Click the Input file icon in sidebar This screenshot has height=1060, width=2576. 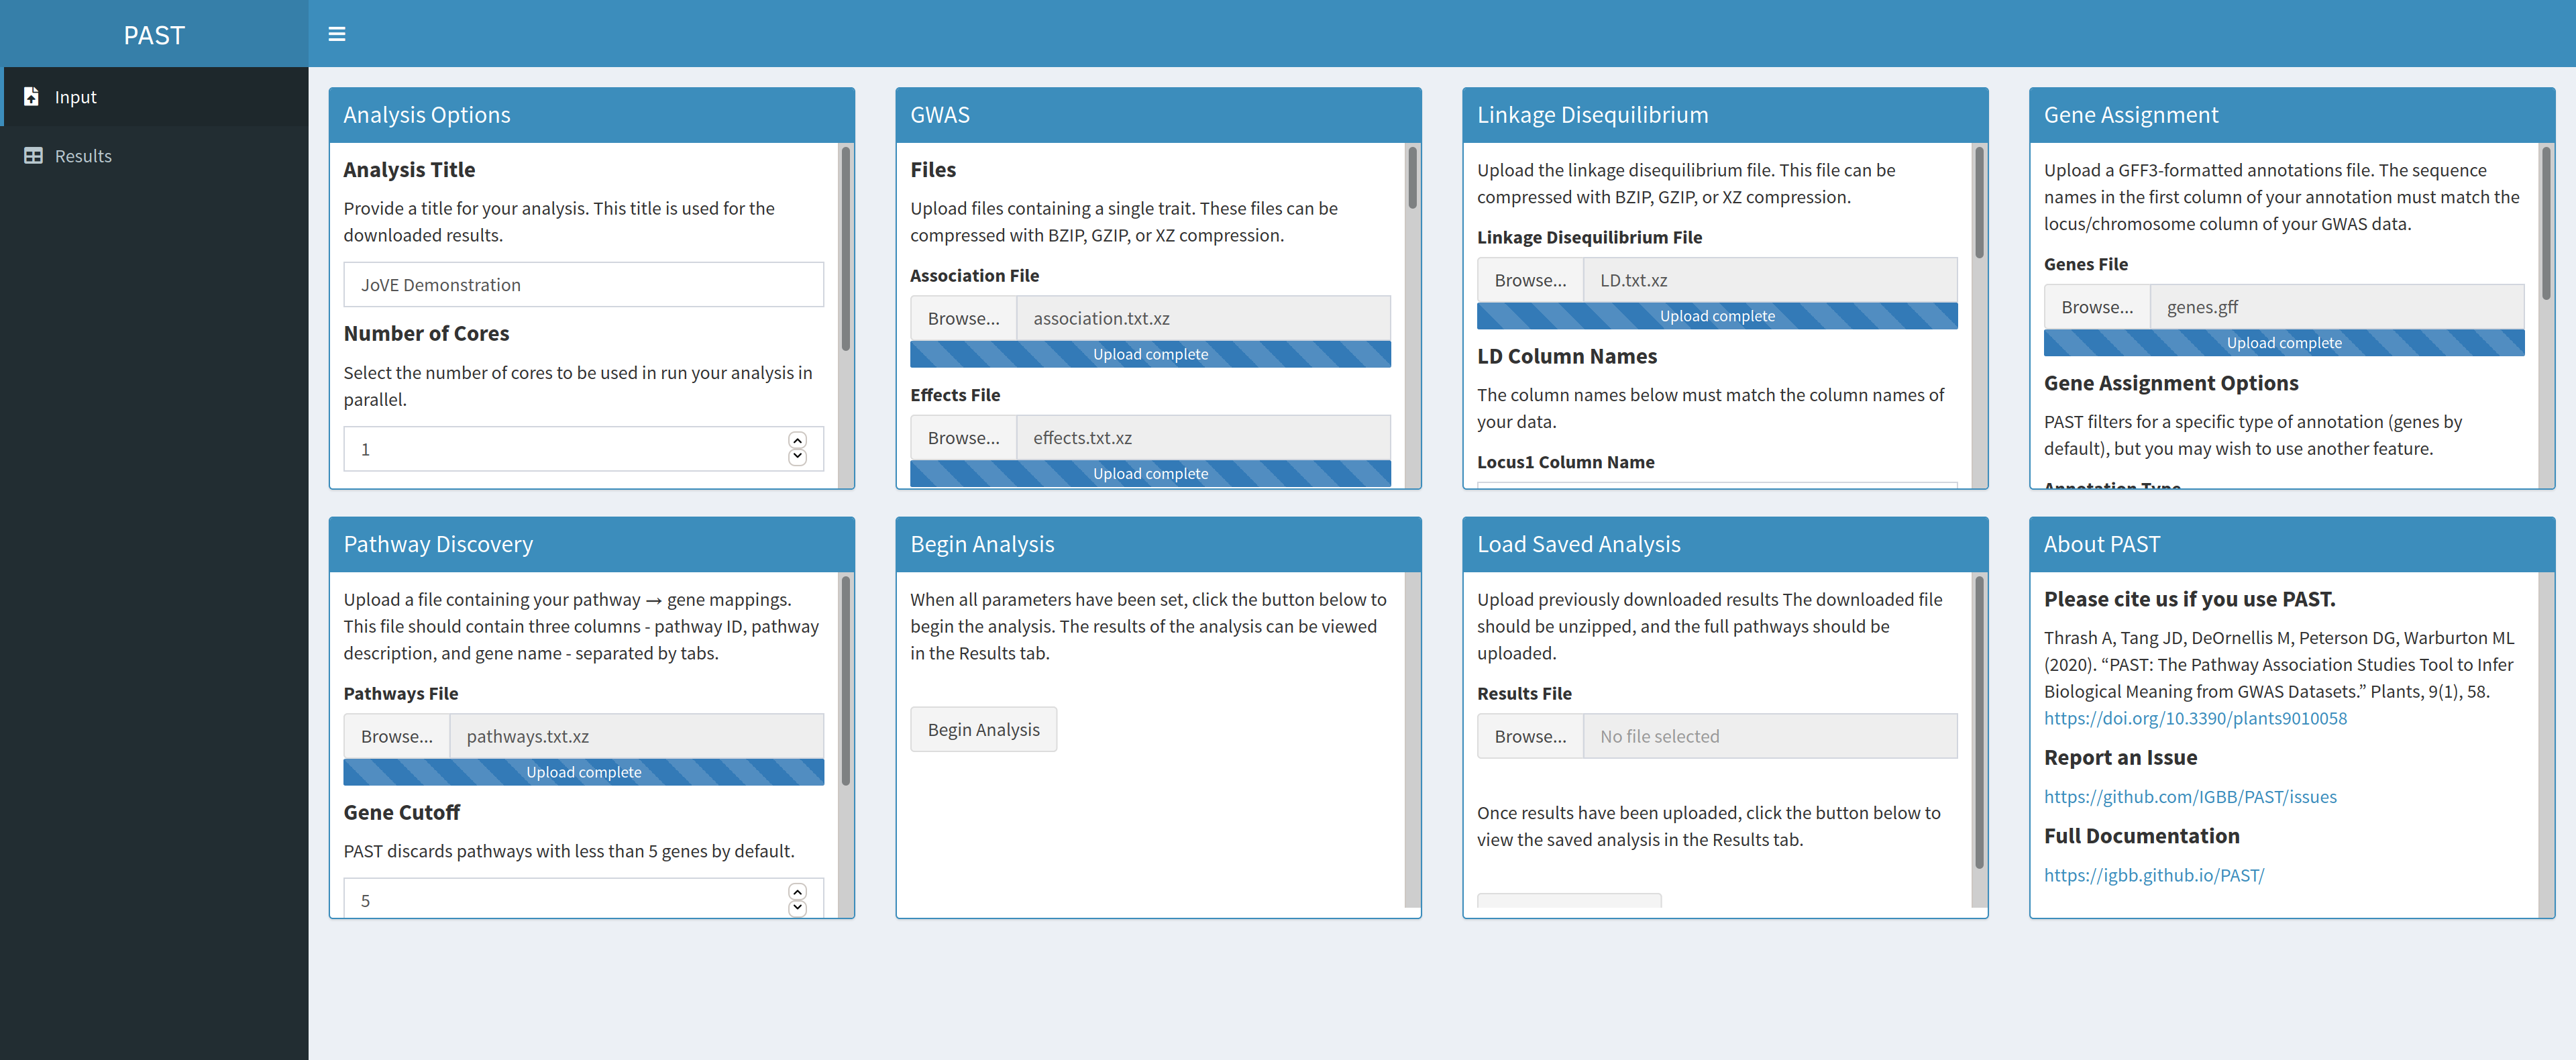coord(31,97)
